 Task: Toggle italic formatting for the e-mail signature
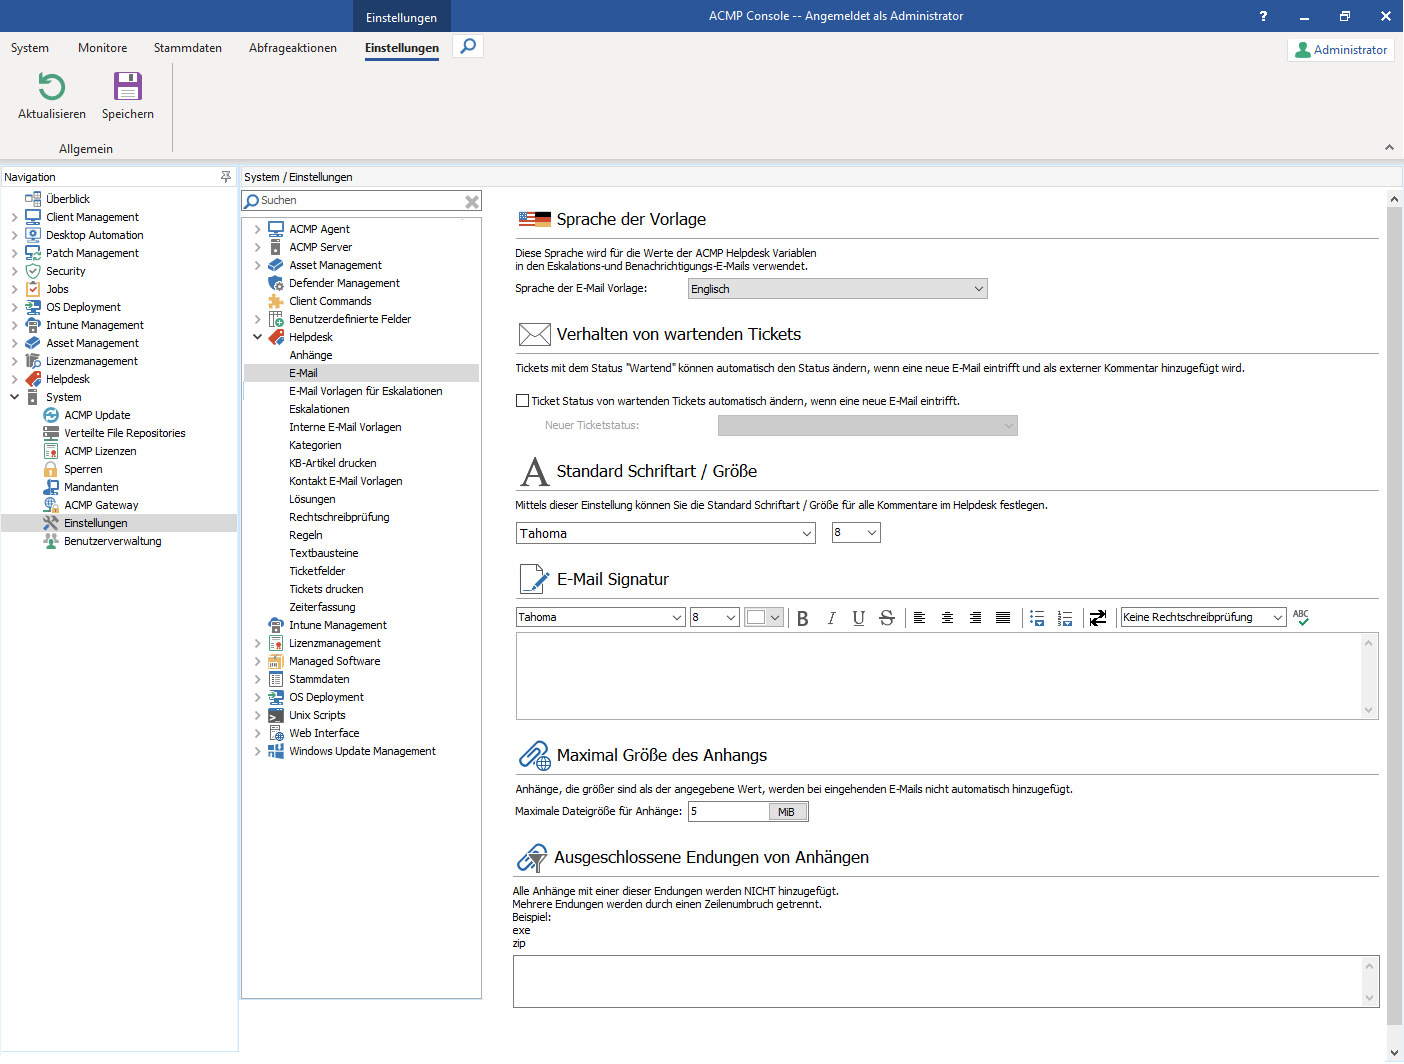tap(831, 617)
